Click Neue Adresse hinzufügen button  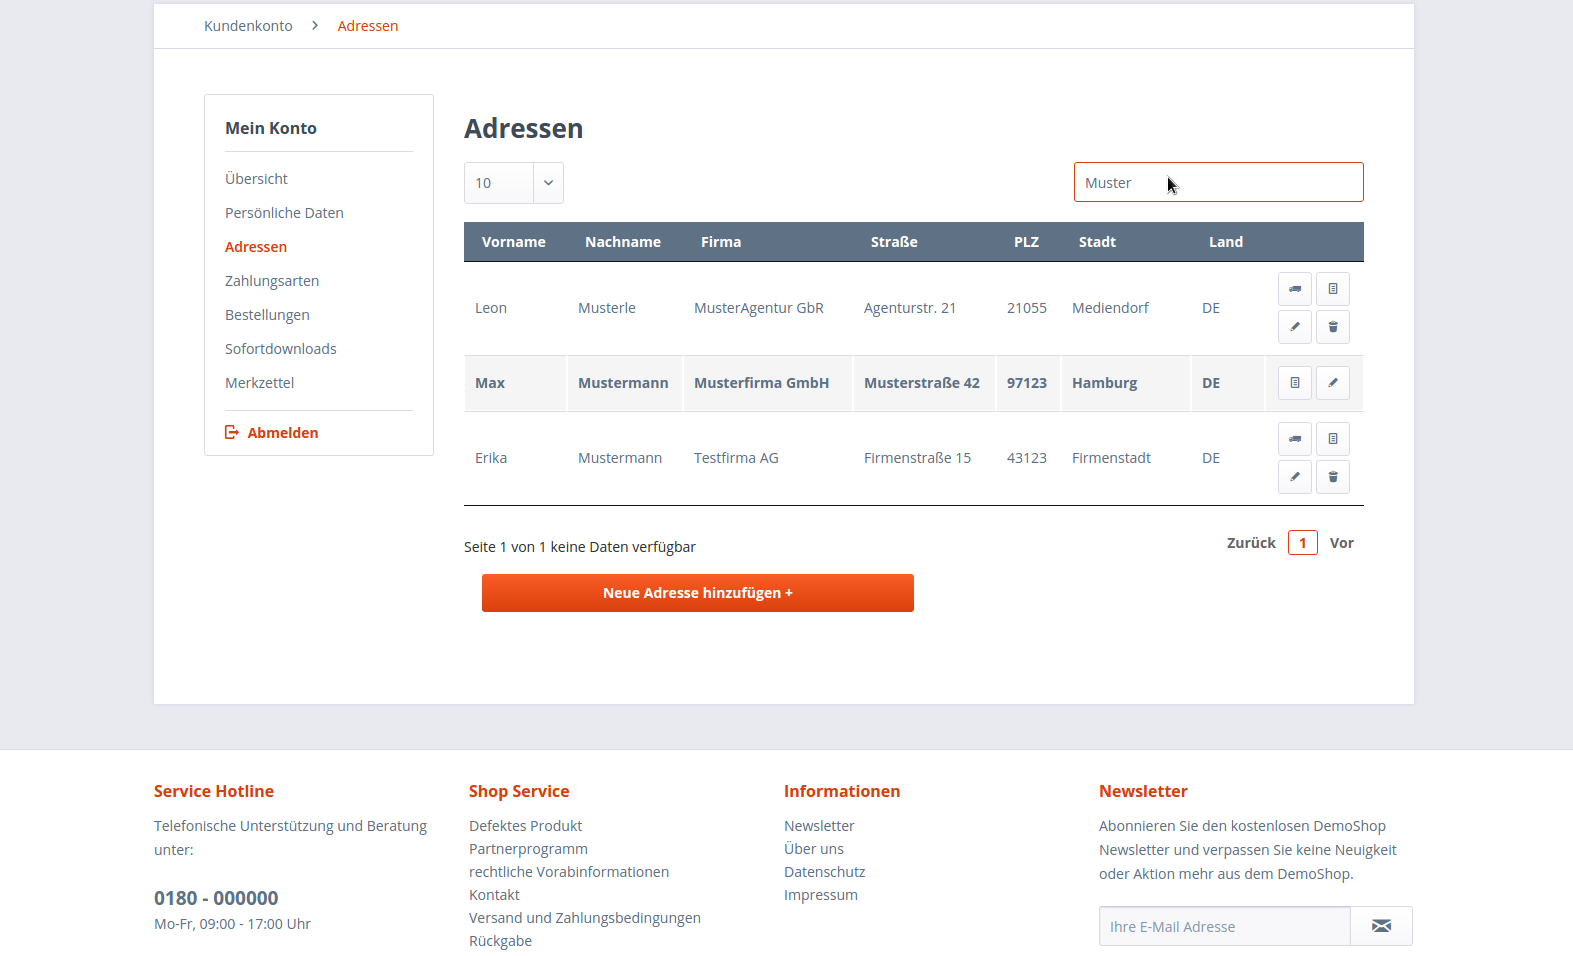point(698,593)
